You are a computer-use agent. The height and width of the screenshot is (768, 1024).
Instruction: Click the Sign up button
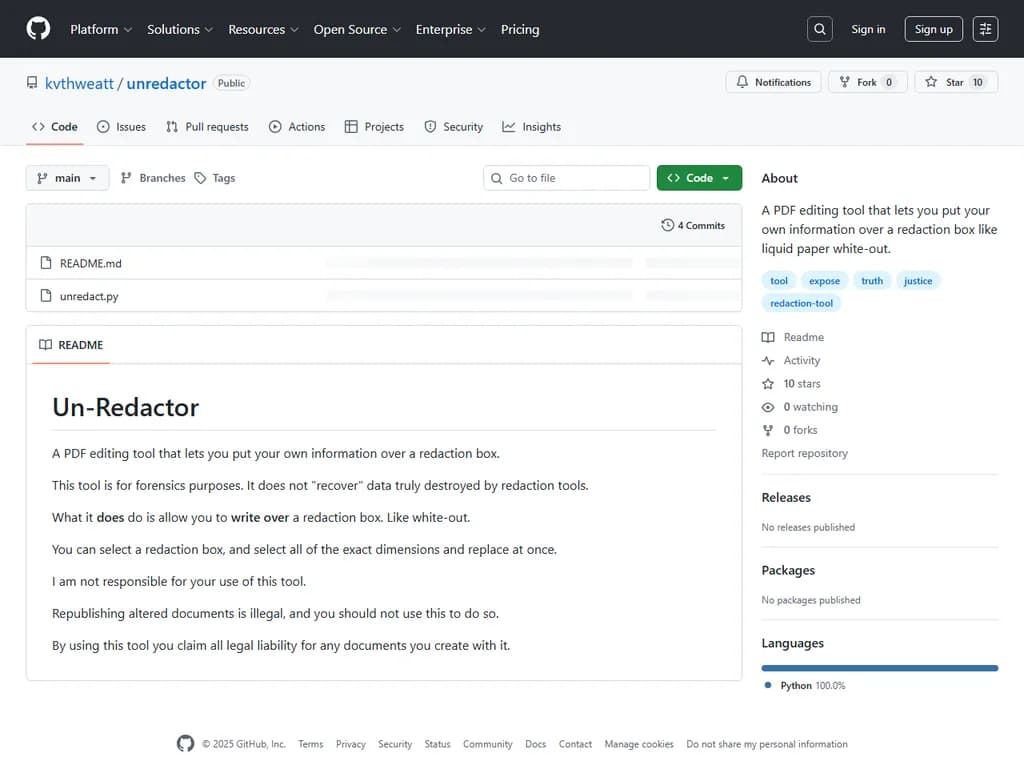(933, 29)
